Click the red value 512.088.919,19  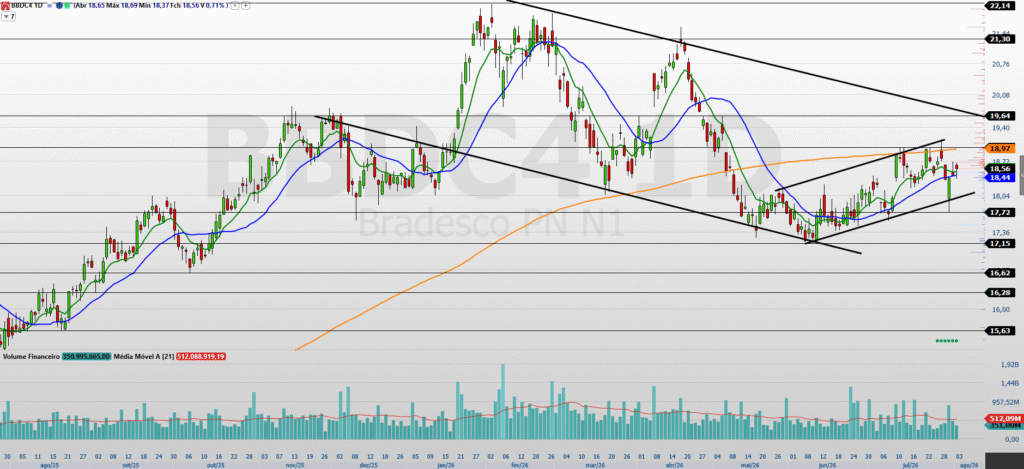click(x=200, y=357)
